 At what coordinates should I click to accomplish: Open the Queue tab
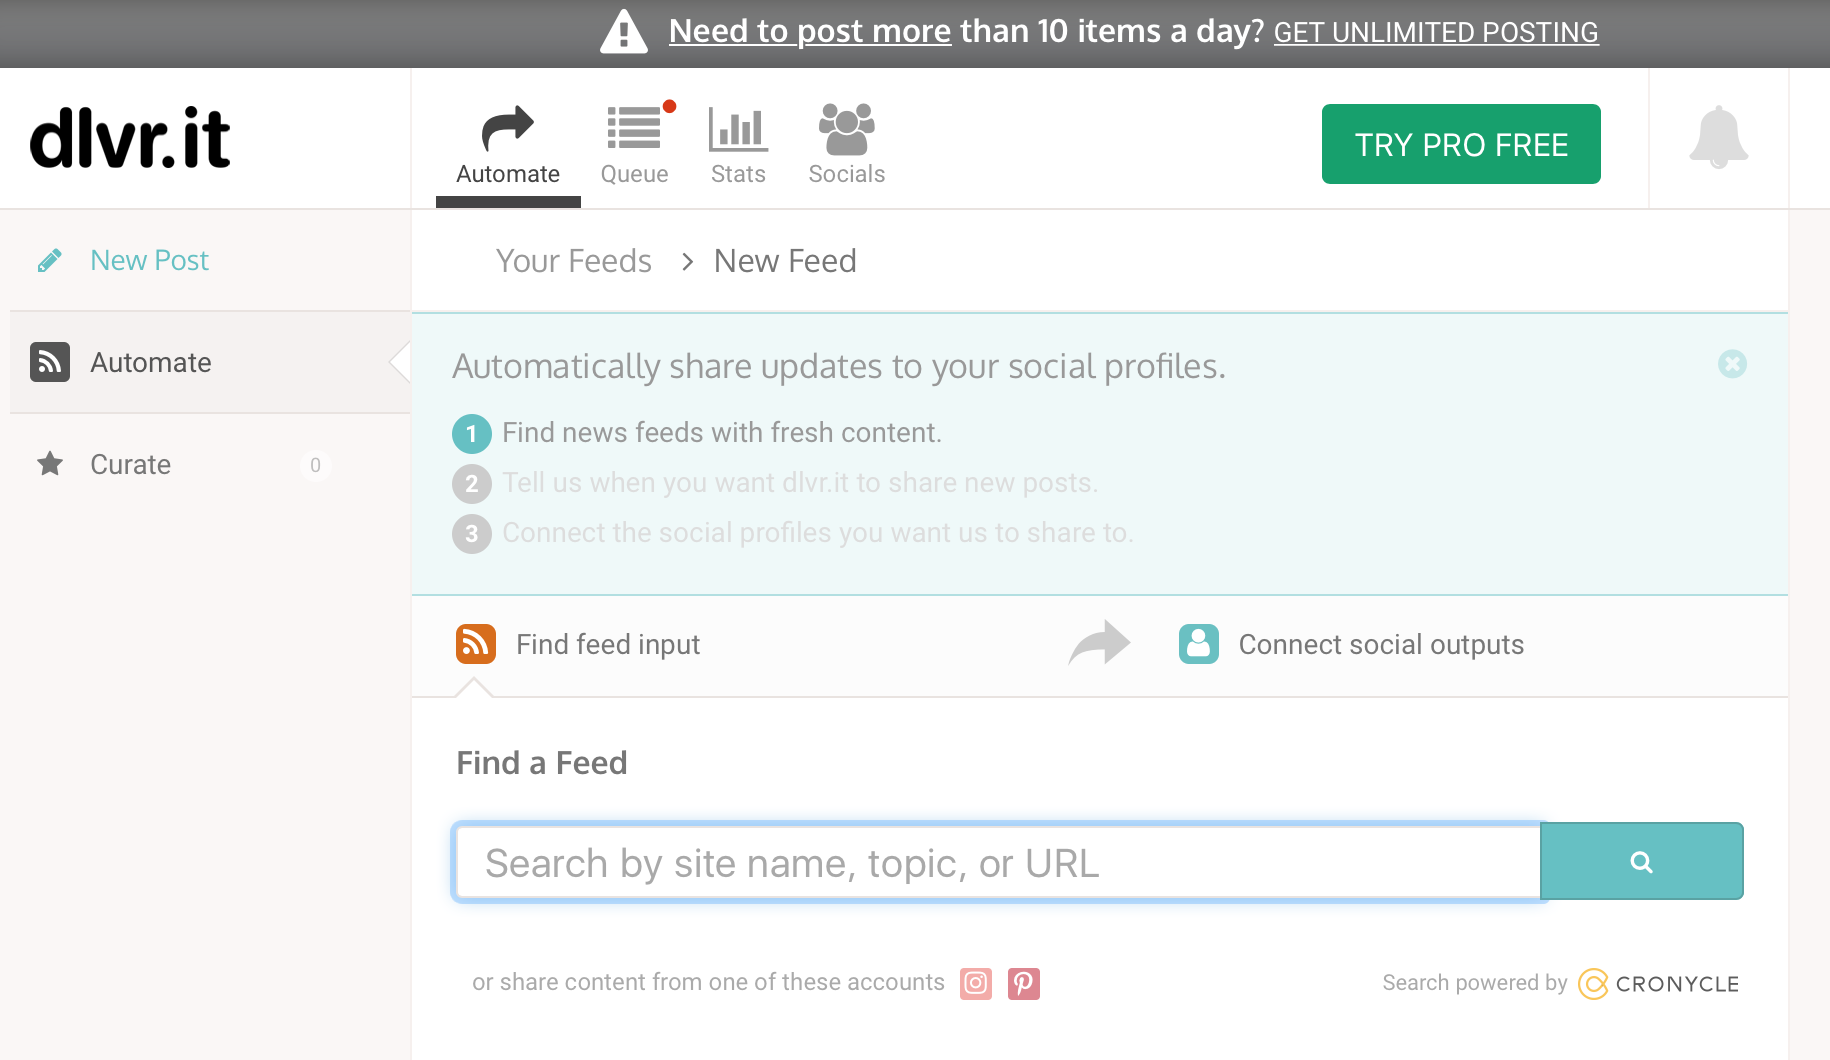pos(634,145)
